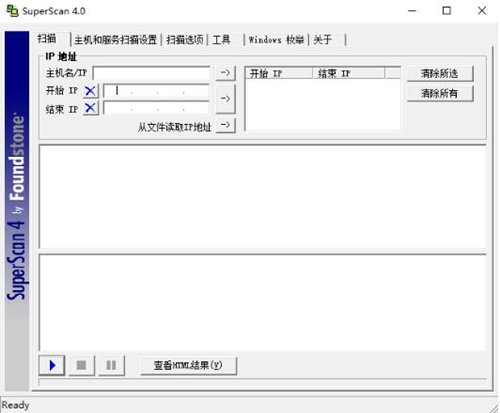This screenshot has width=500, height=413.
Task: Clear the 开始 IP field with its X icon
Action: point(90,91)
